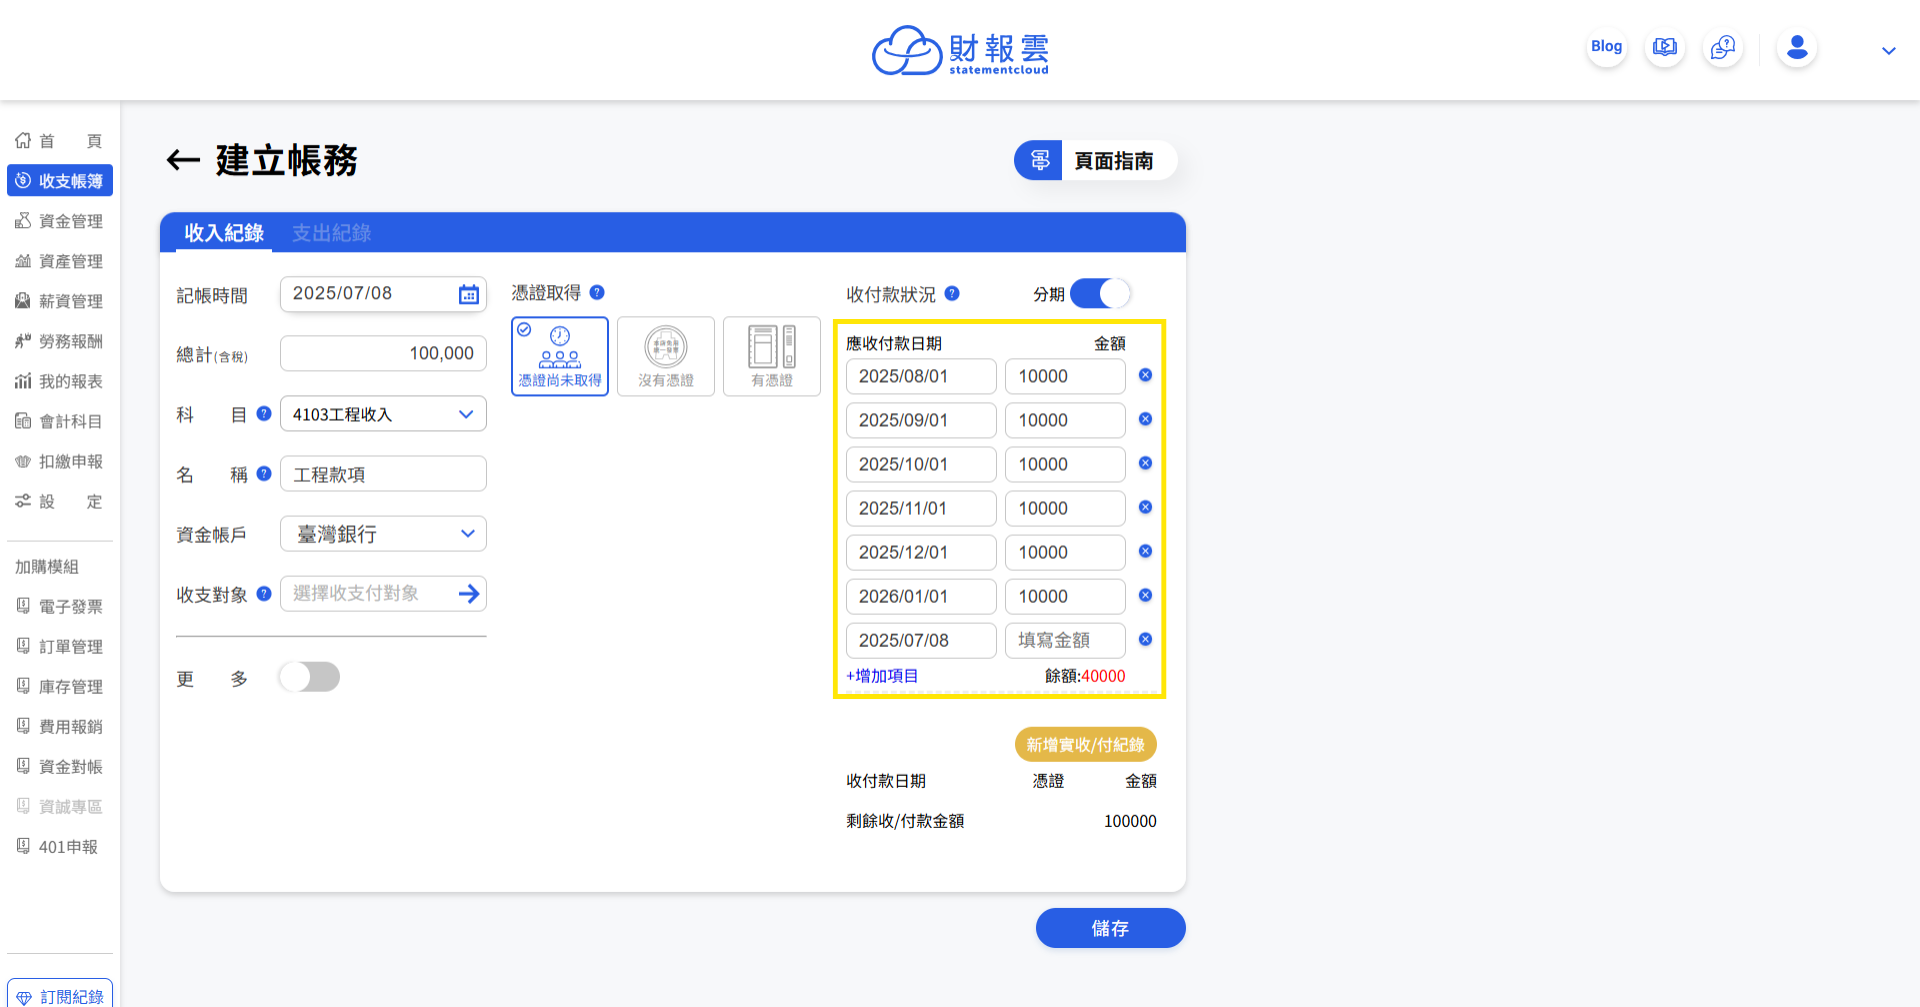Viewport: 1920px width, 1007px height.
Task: Open 首頁 in the sidebar
Action: (x=59, y=141)
